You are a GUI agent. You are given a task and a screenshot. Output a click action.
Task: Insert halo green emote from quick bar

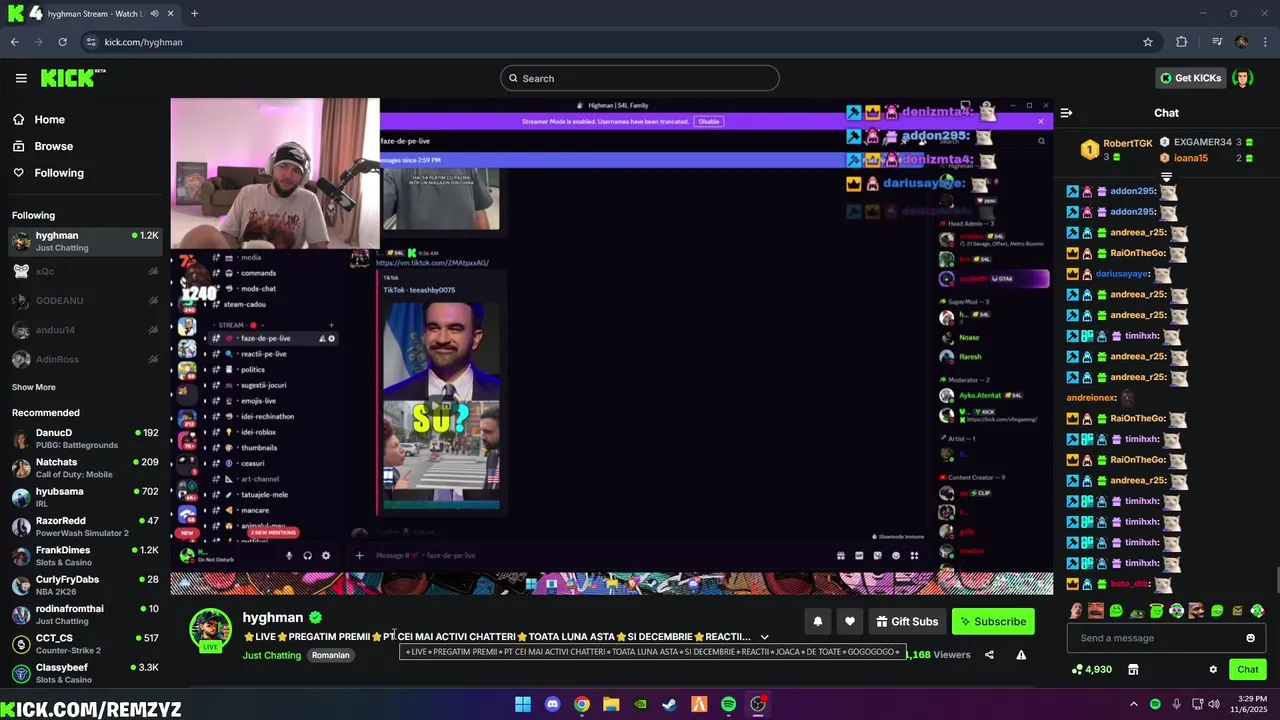click(1156, 611)
